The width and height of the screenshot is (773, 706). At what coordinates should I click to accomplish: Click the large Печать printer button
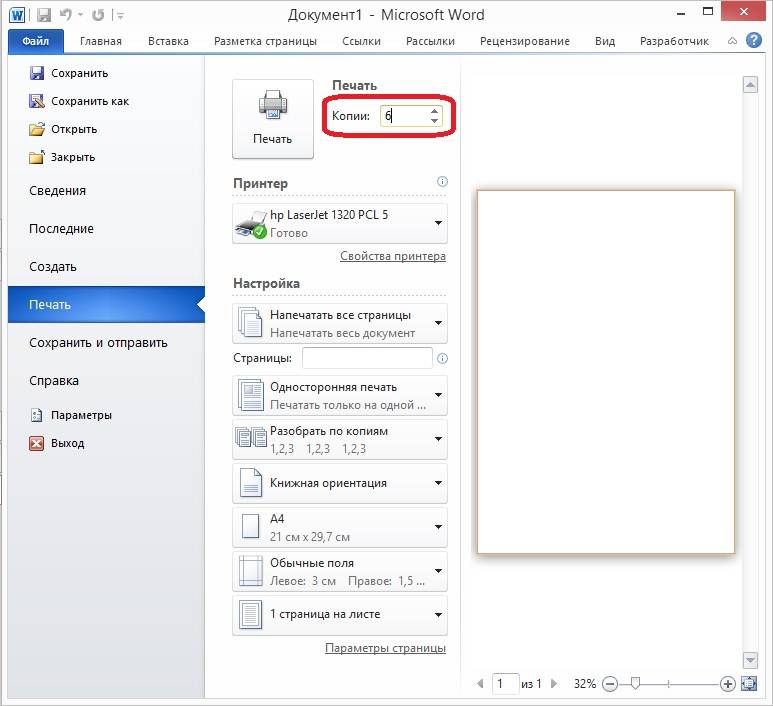pyautogui.click(x=273, y=119)
